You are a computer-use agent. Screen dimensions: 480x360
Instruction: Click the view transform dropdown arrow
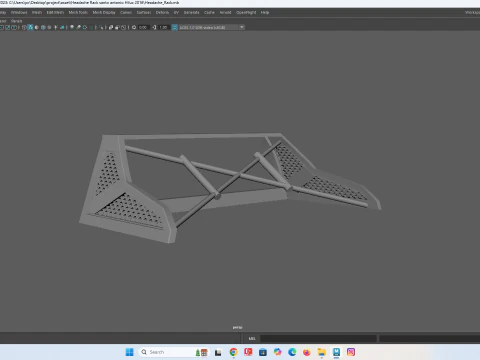pos(242,27)
